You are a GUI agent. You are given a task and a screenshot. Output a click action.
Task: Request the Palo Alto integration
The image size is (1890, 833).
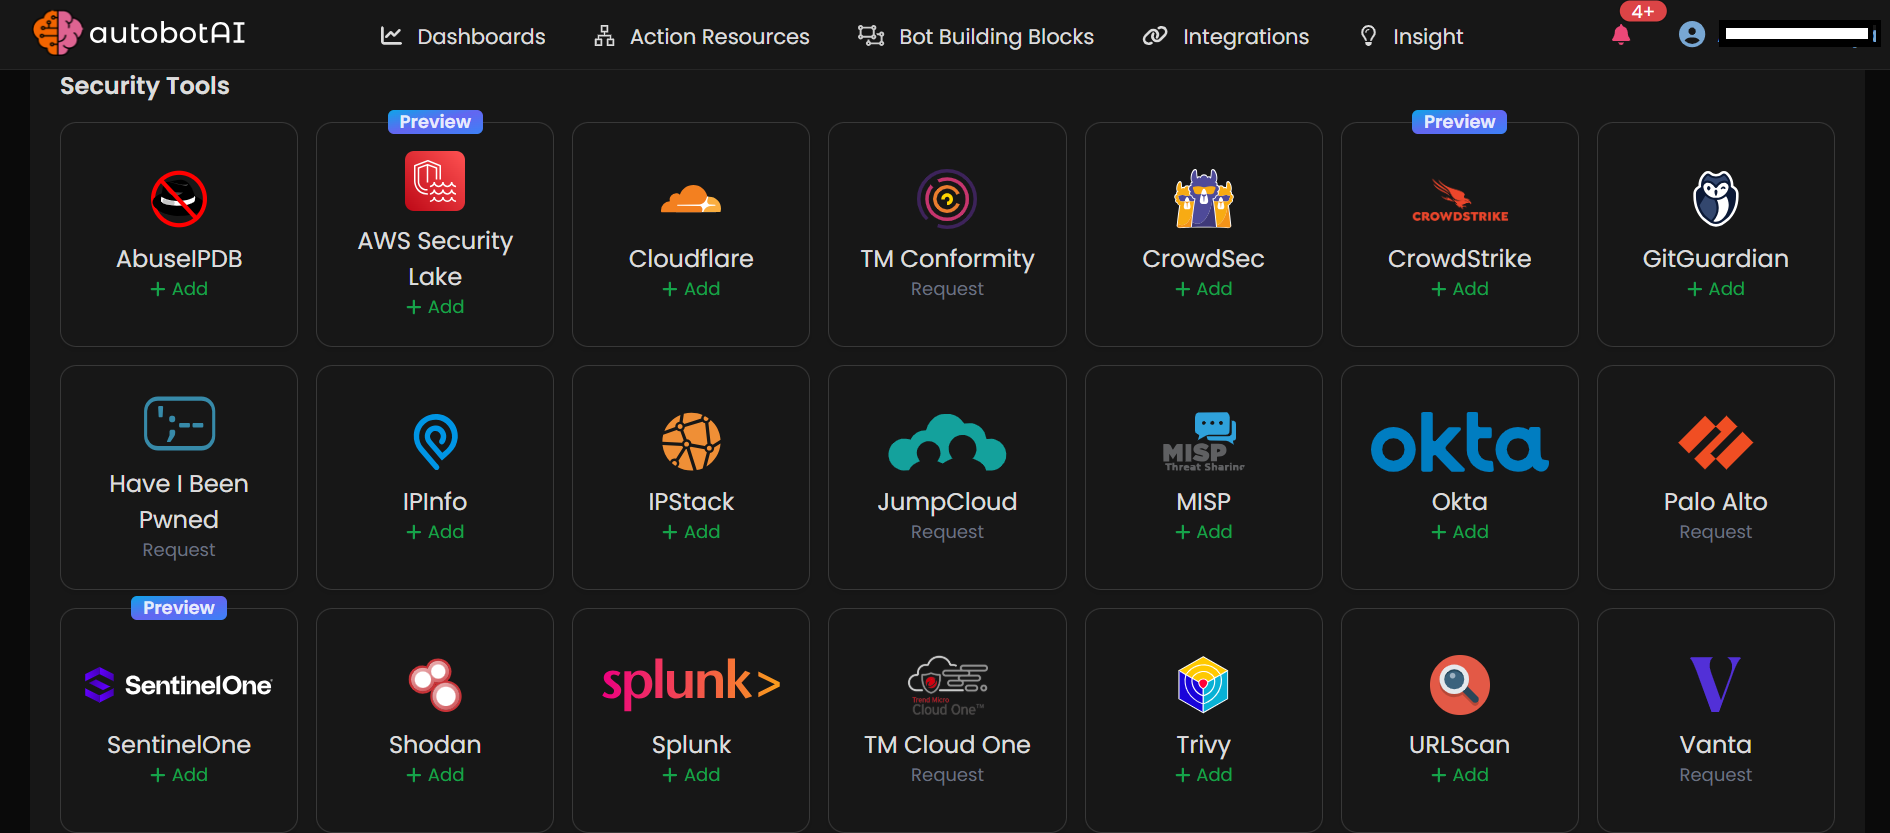(x=1716, y=532)
